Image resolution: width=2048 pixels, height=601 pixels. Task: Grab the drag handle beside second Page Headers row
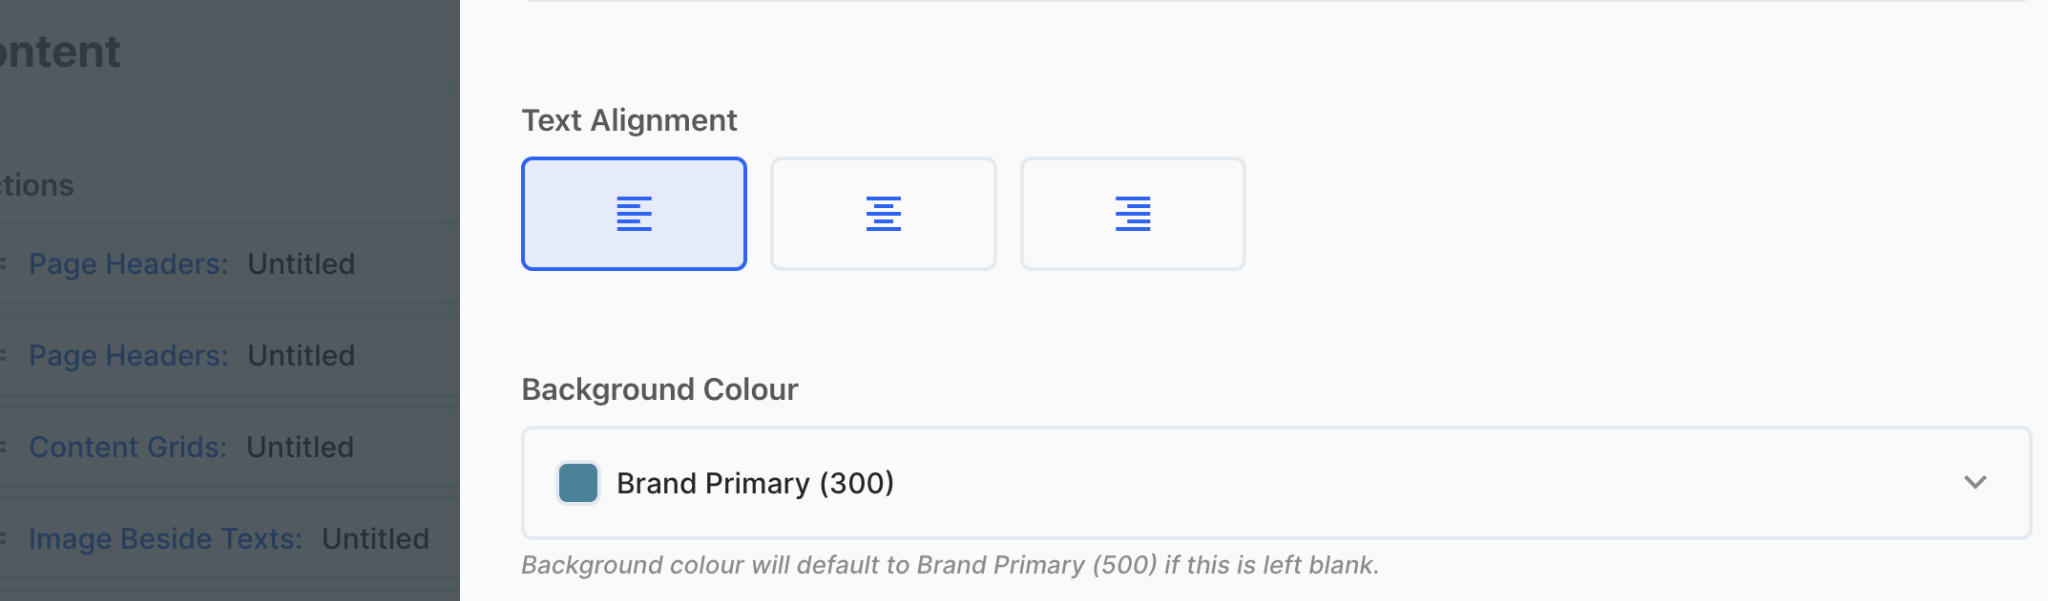pyautogui.click(x=3, y=356)
